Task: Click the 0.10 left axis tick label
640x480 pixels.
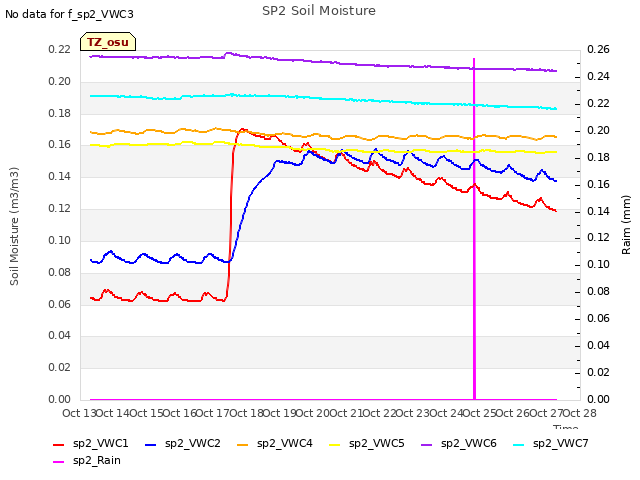Action: pyautogui.click(x=60, y=240)
